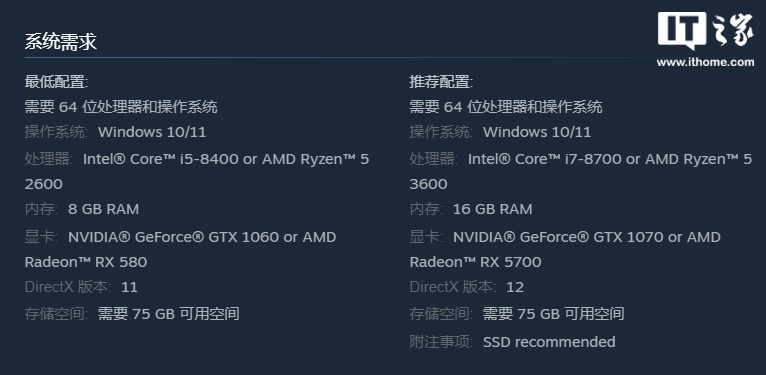Click the IT之家 logo icon
This screenshot has width=766, height=375.
point(705,31)
